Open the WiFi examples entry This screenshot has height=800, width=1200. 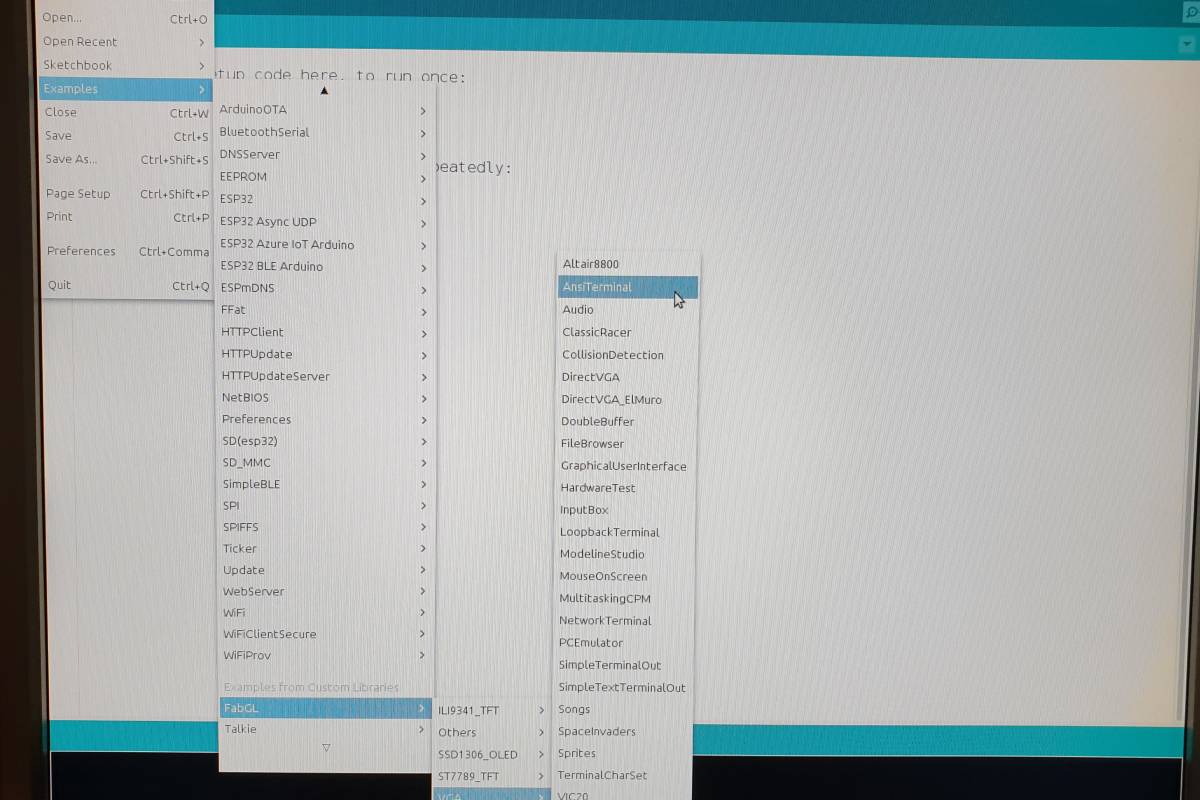coord(325,613)
